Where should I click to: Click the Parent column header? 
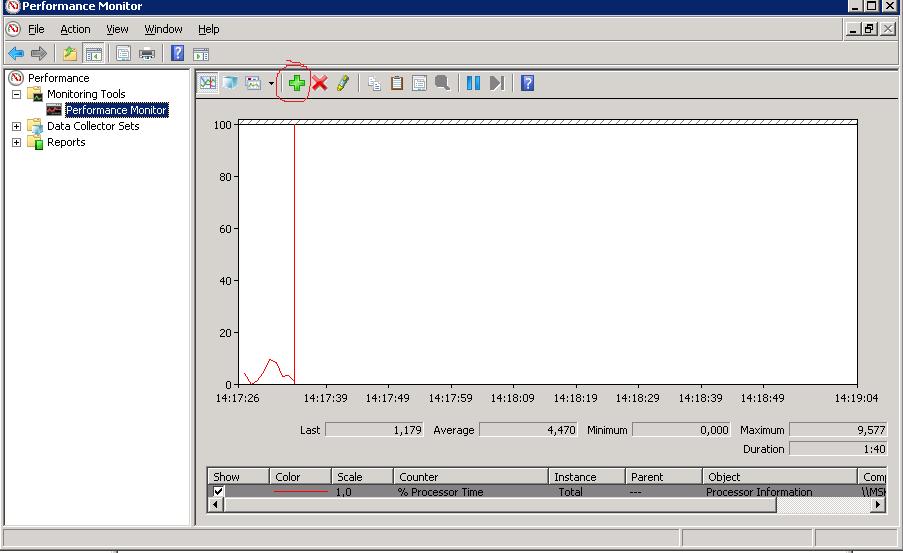(x=663, y=476)
